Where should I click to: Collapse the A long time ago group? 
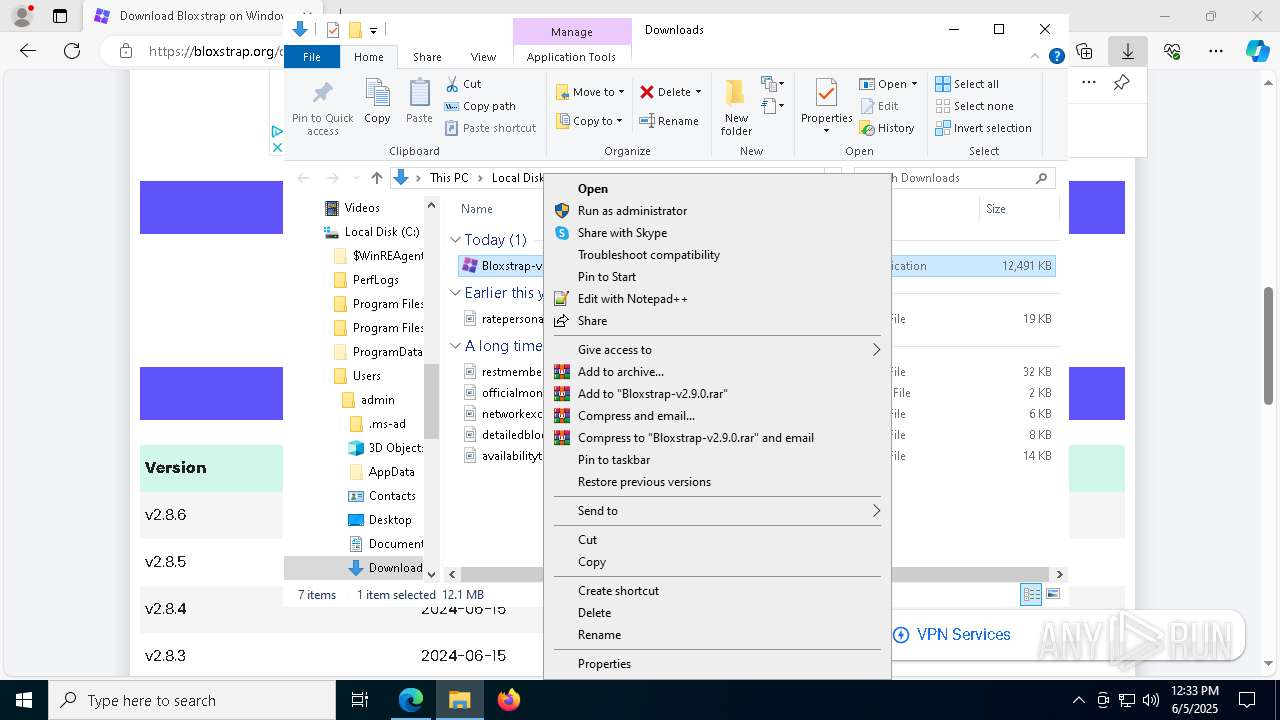tap(455, 346)
